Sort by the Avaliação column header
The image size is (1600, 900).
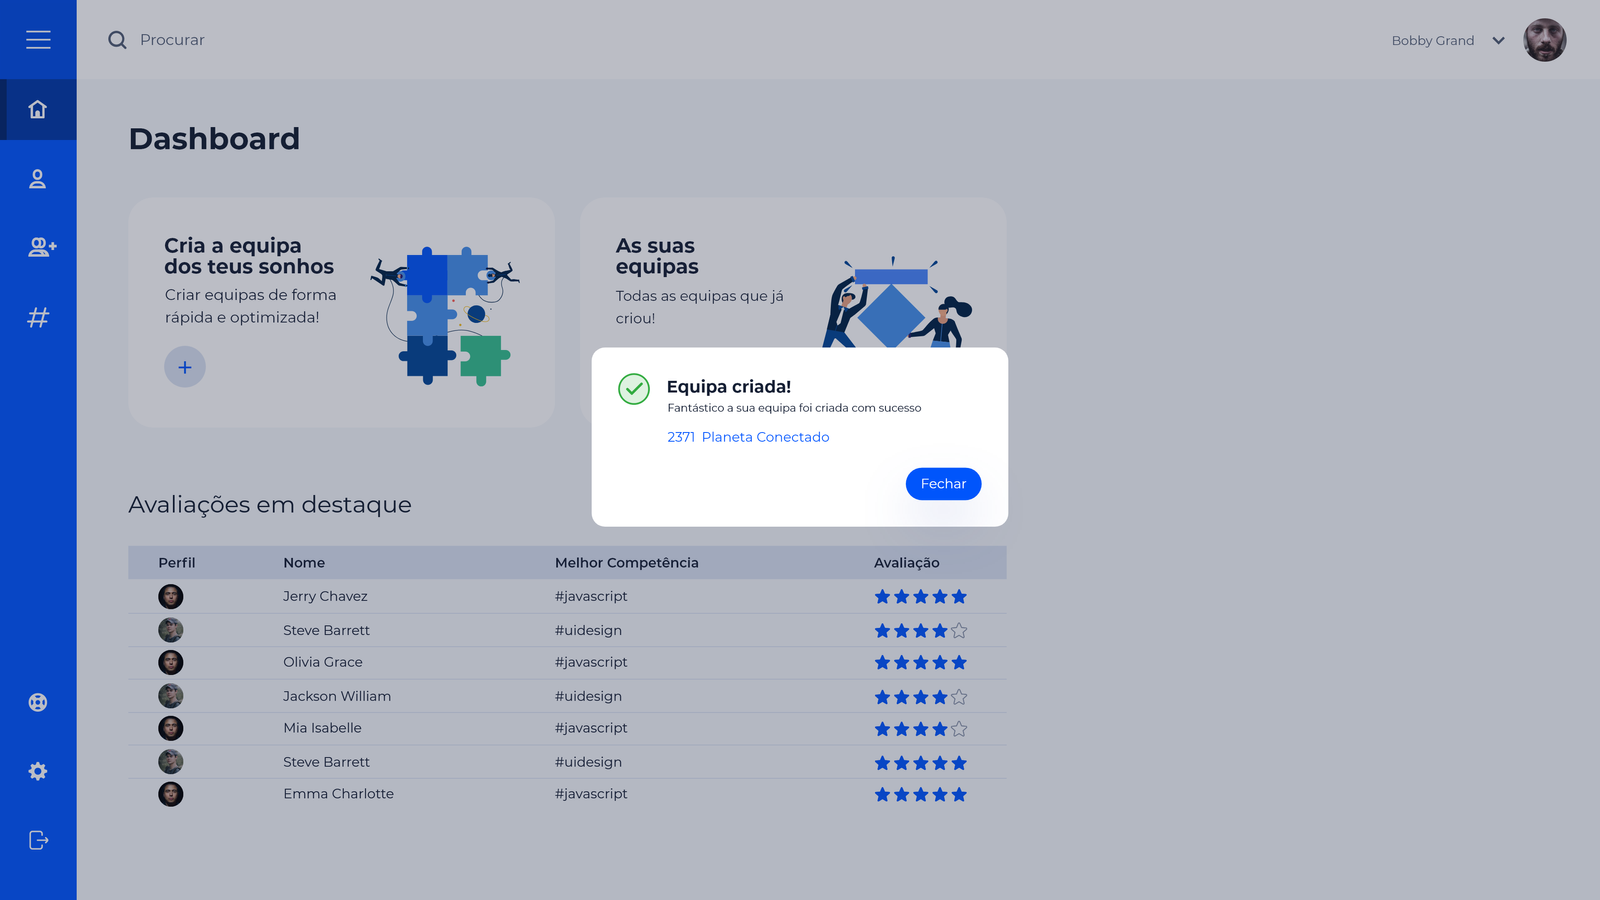click(x=906, y=563)
